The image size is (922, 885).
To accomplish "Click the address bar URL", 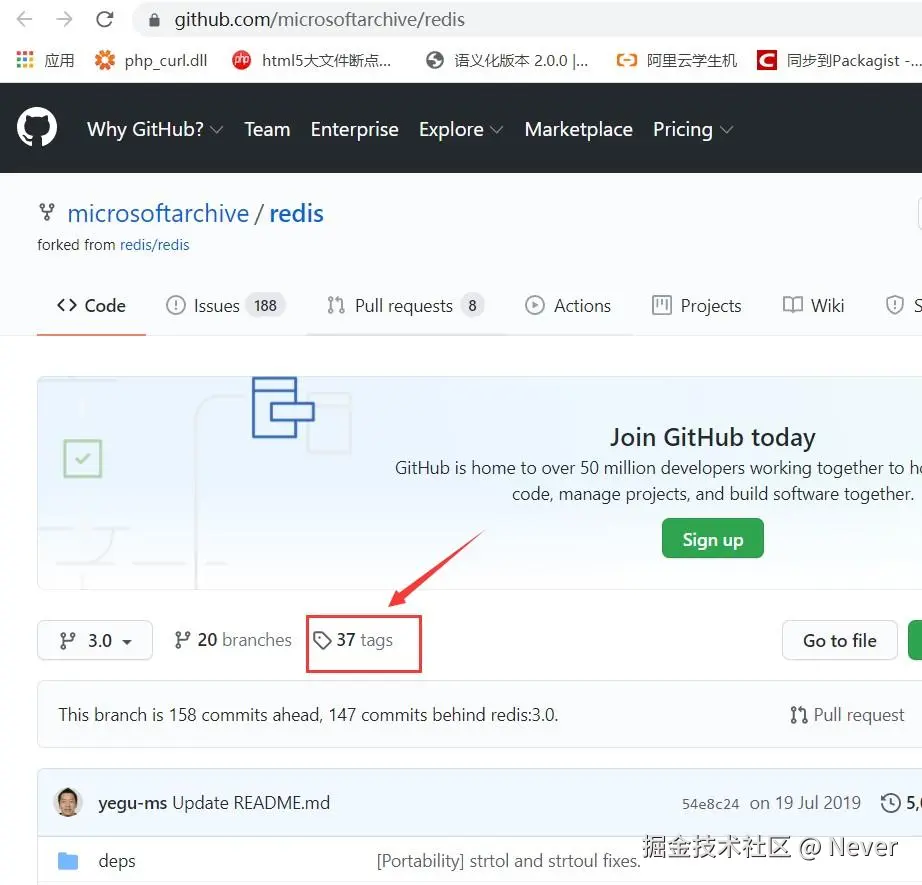I will pos(319,20).
